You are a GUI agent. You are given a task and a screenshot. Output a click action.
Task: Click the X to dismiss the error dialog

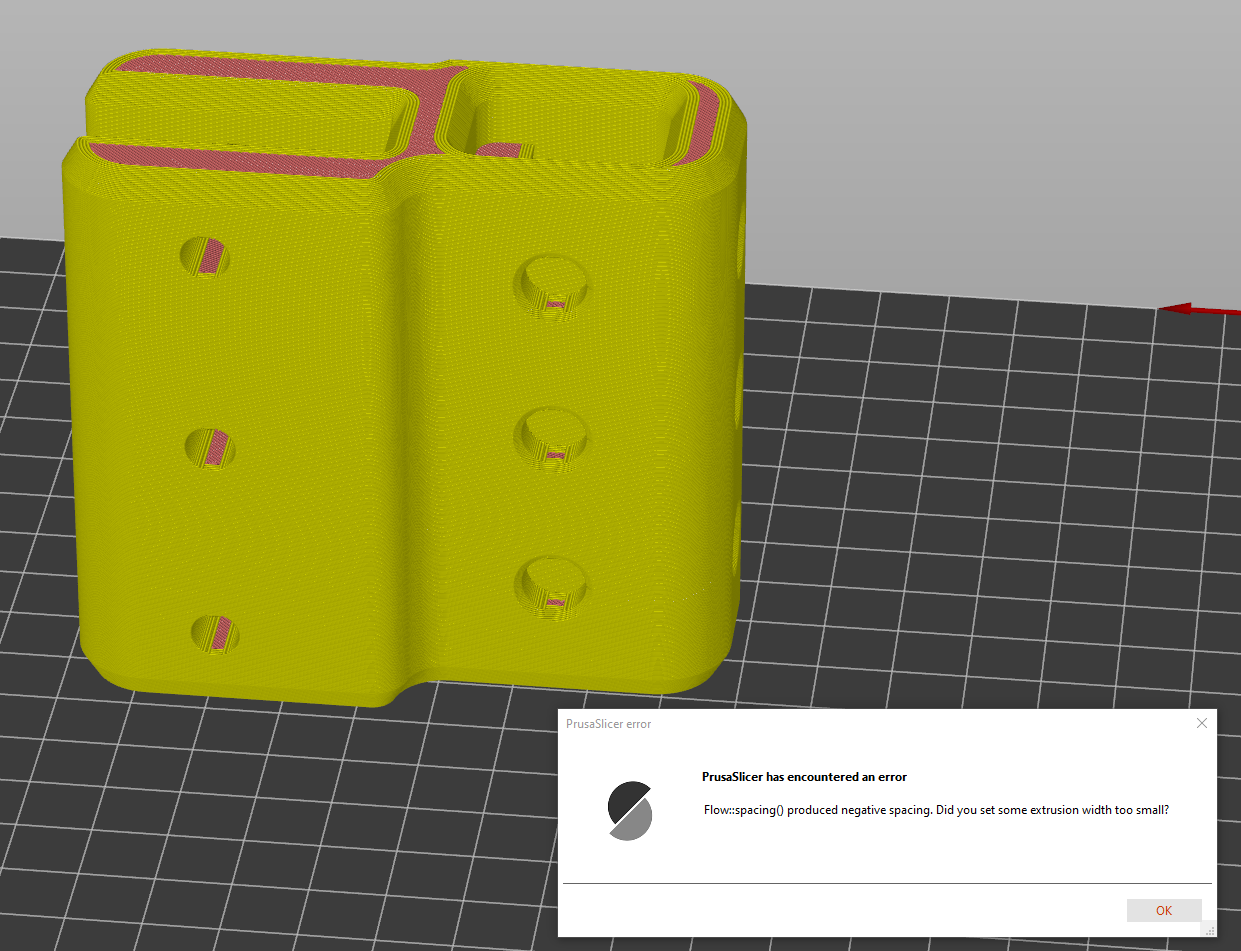click(1201, 722)
